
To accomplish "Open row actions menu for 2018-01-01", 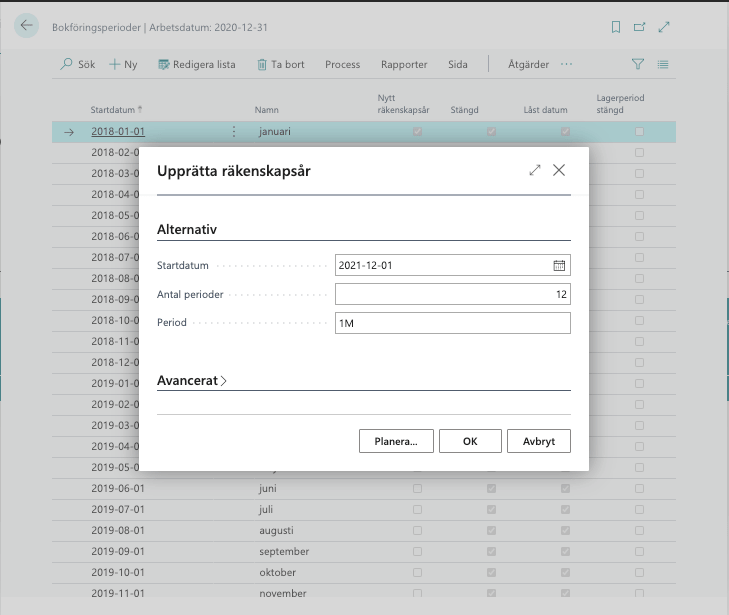I will [x=234, y=132].
